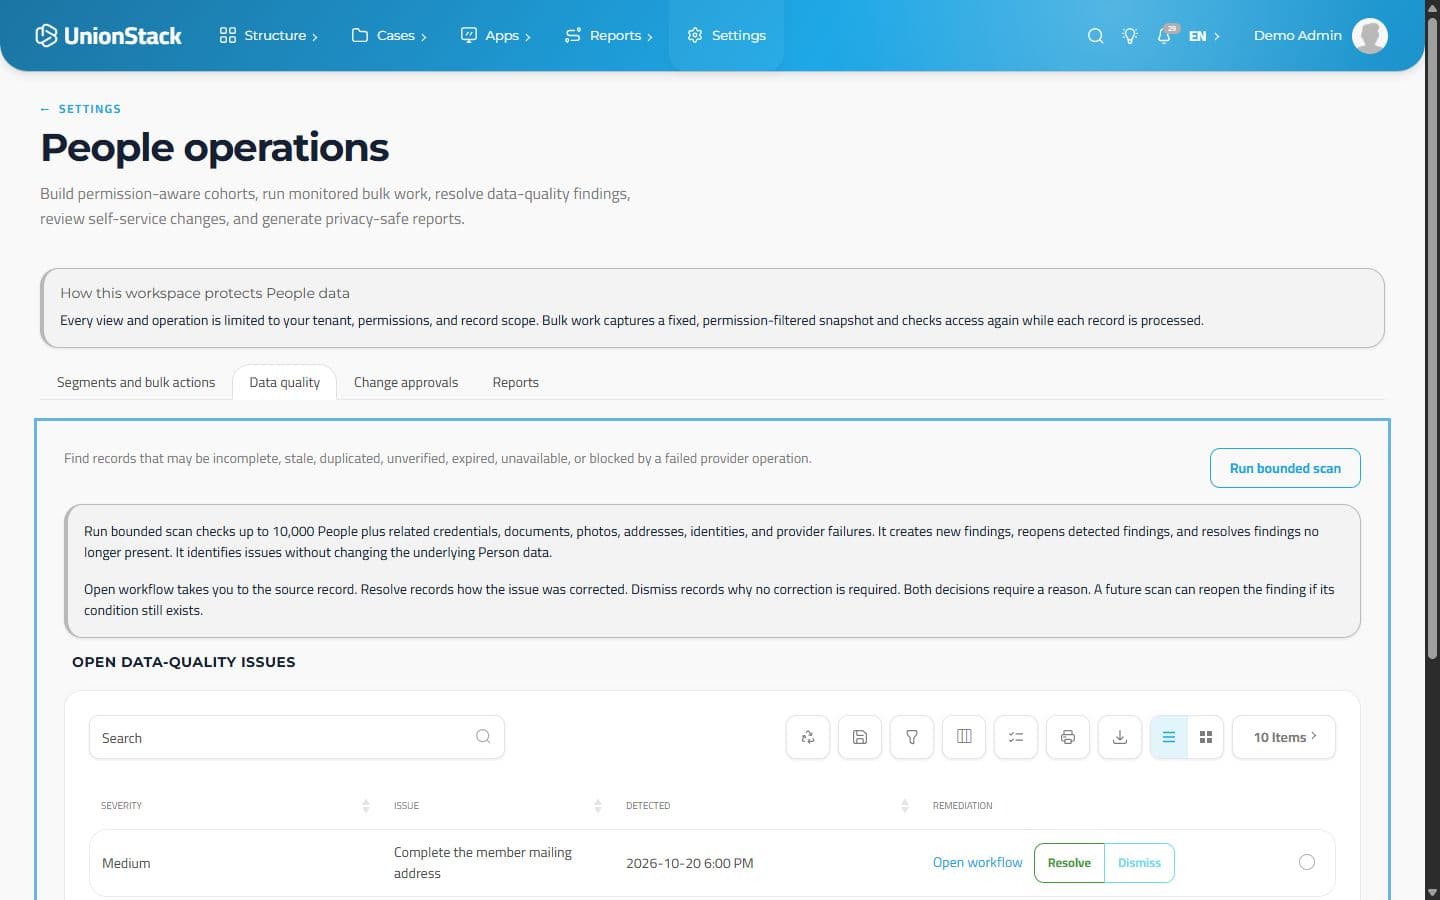This screenshot has height=900, width=1440.
Task: Sort by the Issue column sort arrows
Action: (x=598, y=806)
